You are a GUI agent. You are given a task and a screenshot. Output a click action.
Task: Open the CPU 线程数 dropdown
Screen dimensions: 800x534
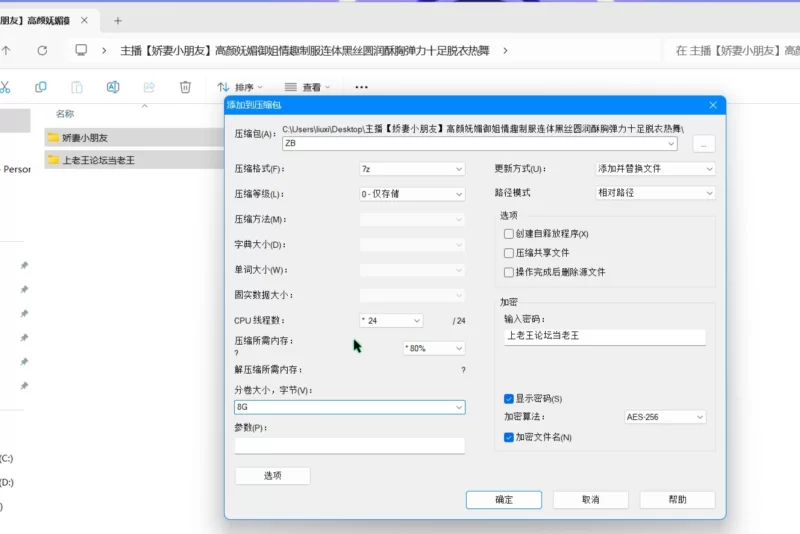pyautogui.click(x=391, y=320)
